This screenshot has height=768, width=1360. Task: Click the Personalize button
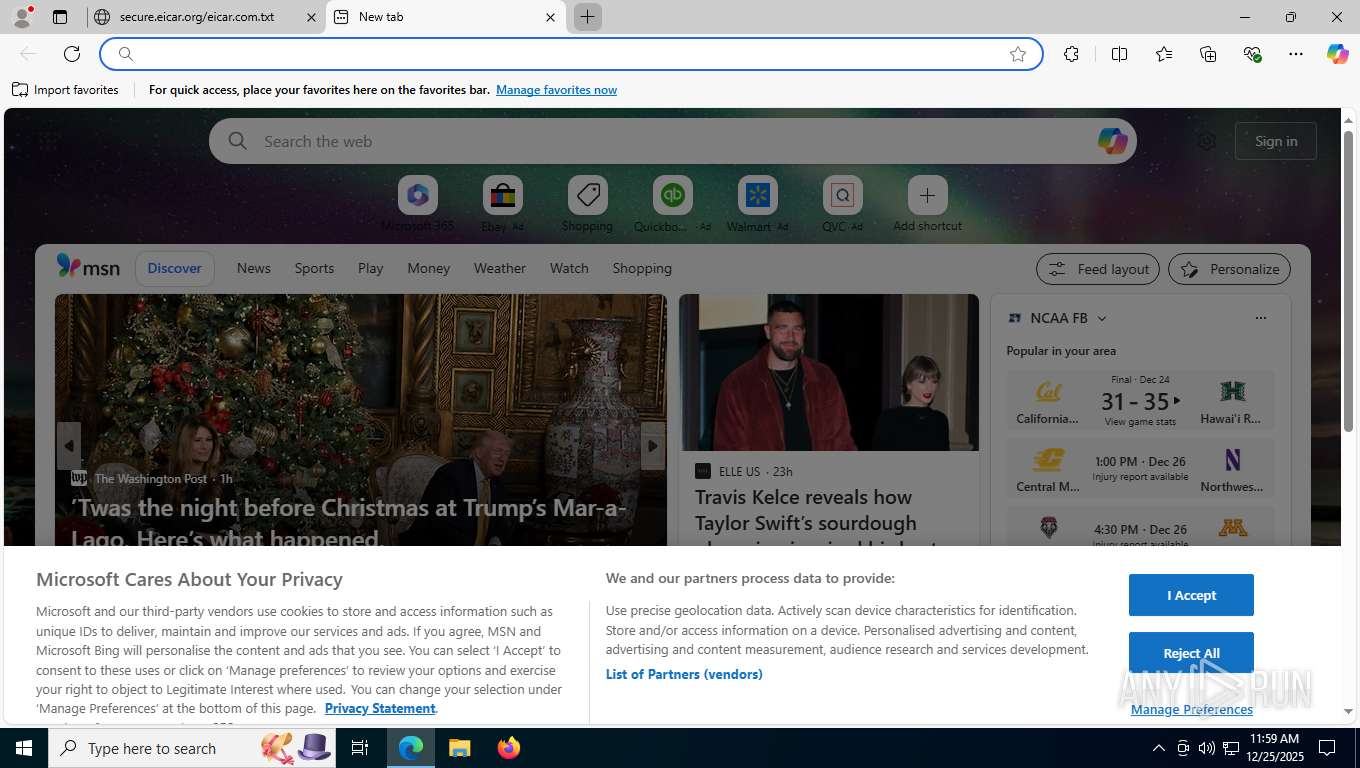click(x=1229, y=269)
